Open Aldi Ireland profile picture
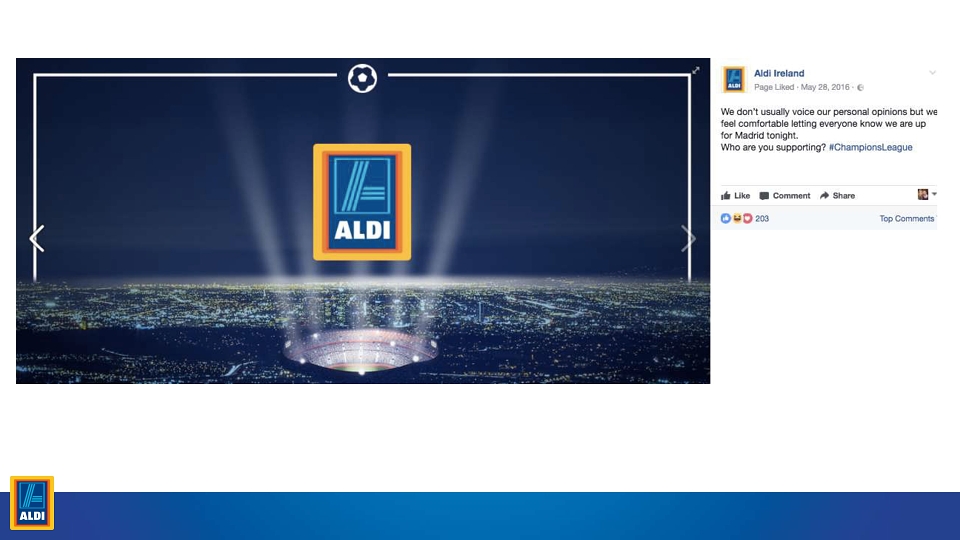This screenshot has width=960, height=540. pos(733,80)
